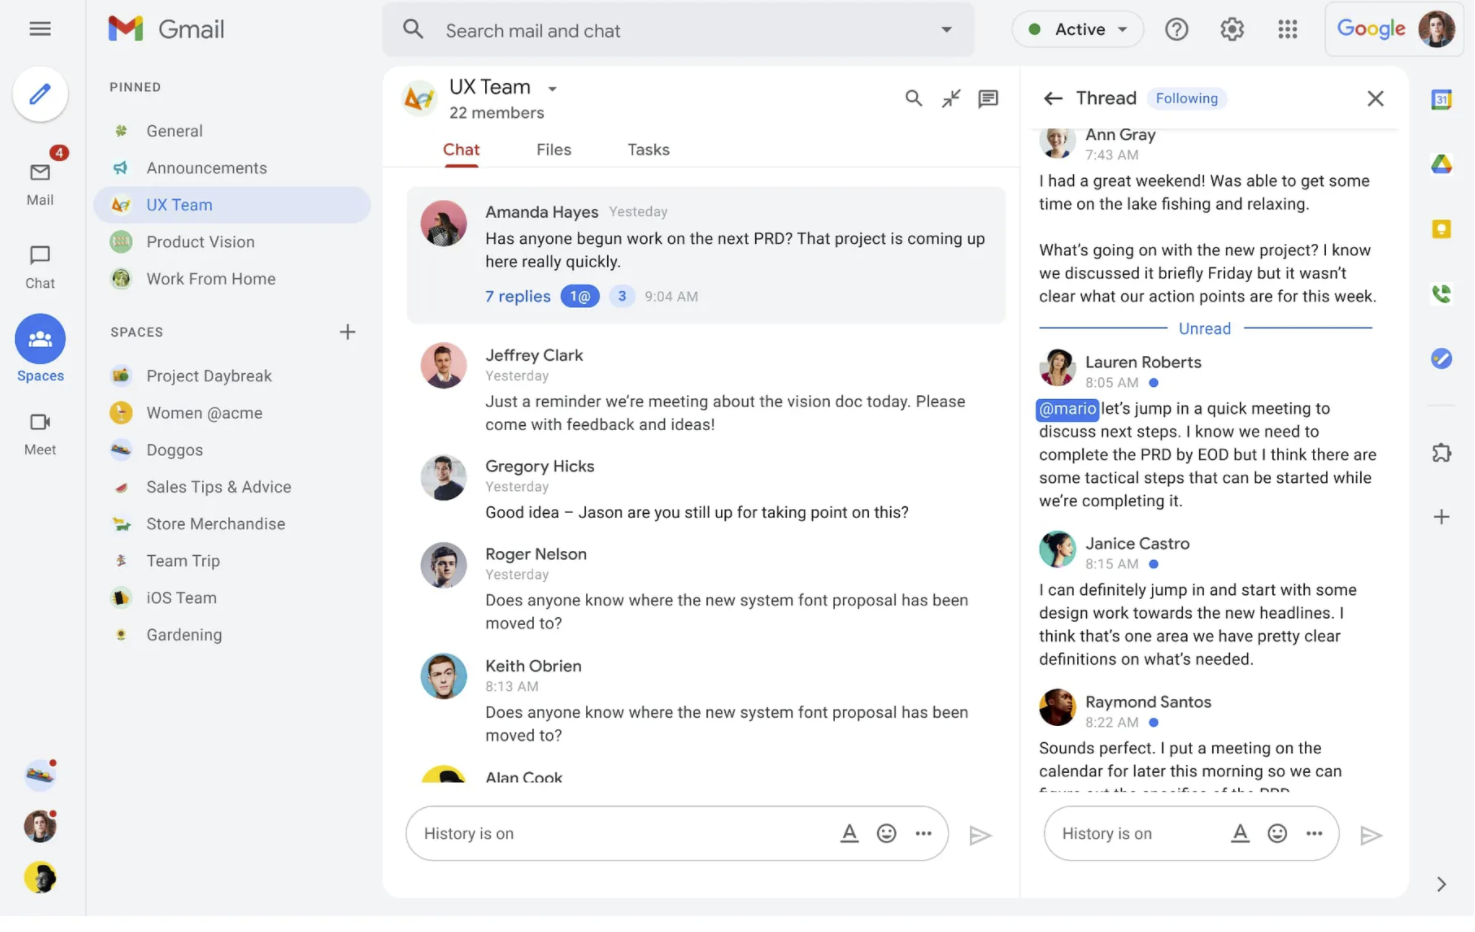The width and height of the screenshot is (1475, 932).
Task: Open Google Calendar side panel
Action: [1441, 99]
